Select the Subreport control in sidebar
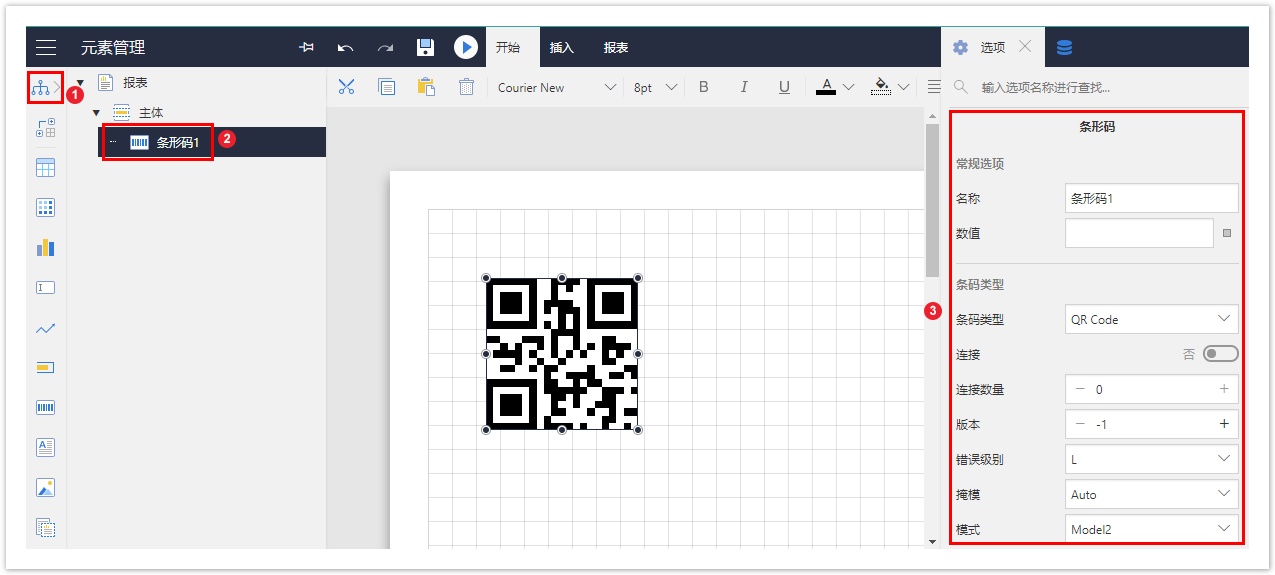Screen dimensions: 1275x575 45,527
